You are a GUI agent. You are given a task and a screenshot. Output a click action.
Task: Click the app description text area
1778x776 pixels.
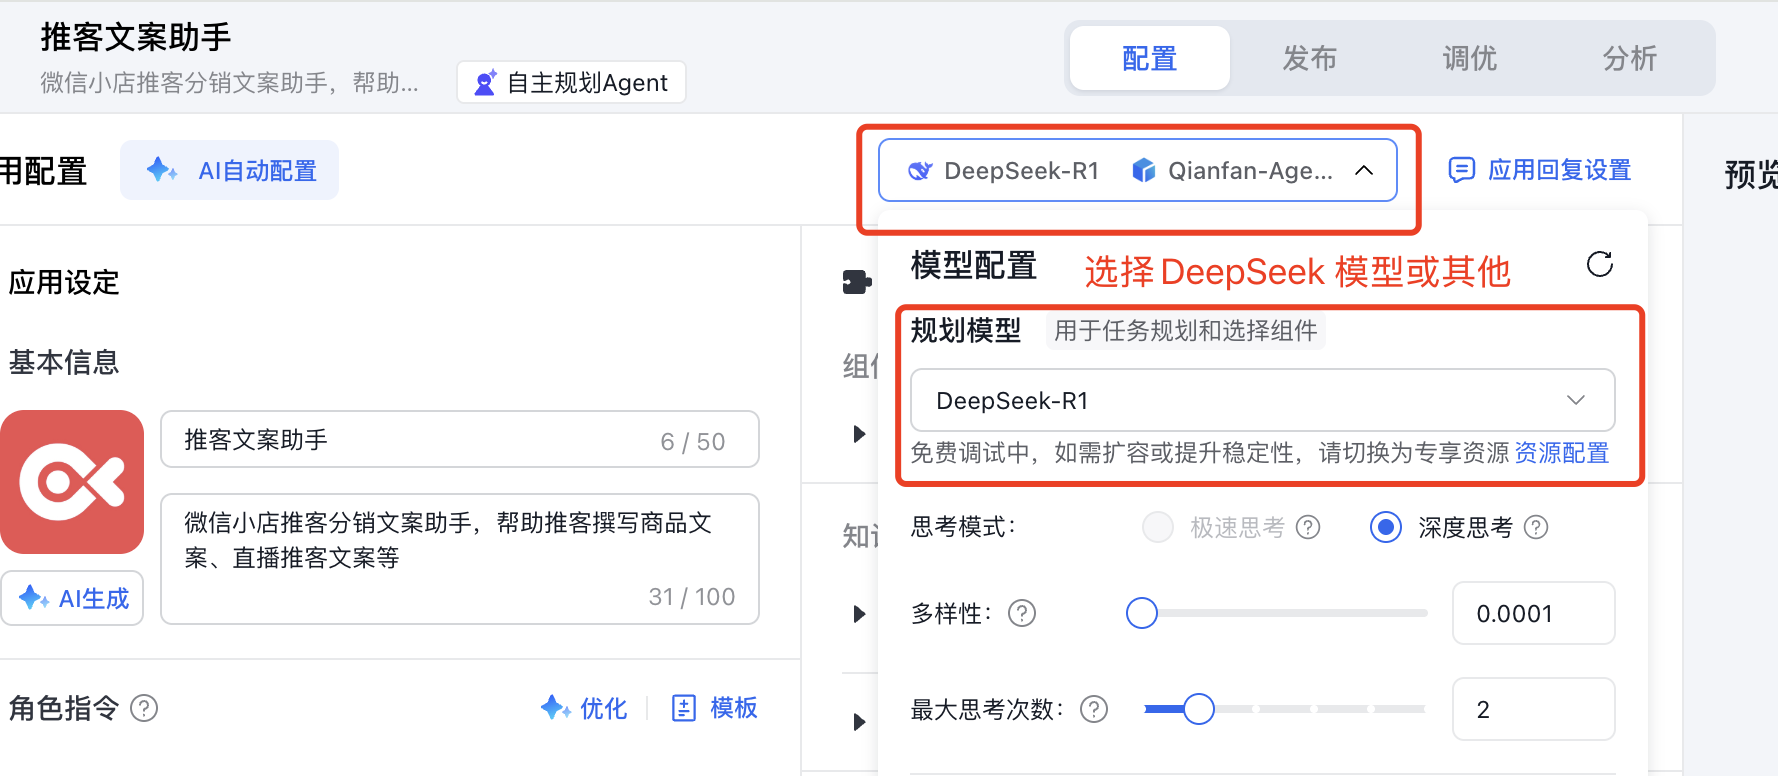coord(460,559)
